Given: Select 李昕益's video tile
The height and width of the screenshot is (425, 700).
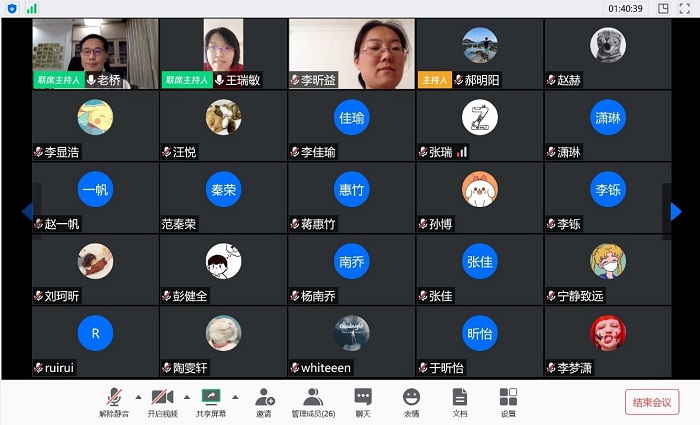Looking at the screenshot, I should pos(350,53).
